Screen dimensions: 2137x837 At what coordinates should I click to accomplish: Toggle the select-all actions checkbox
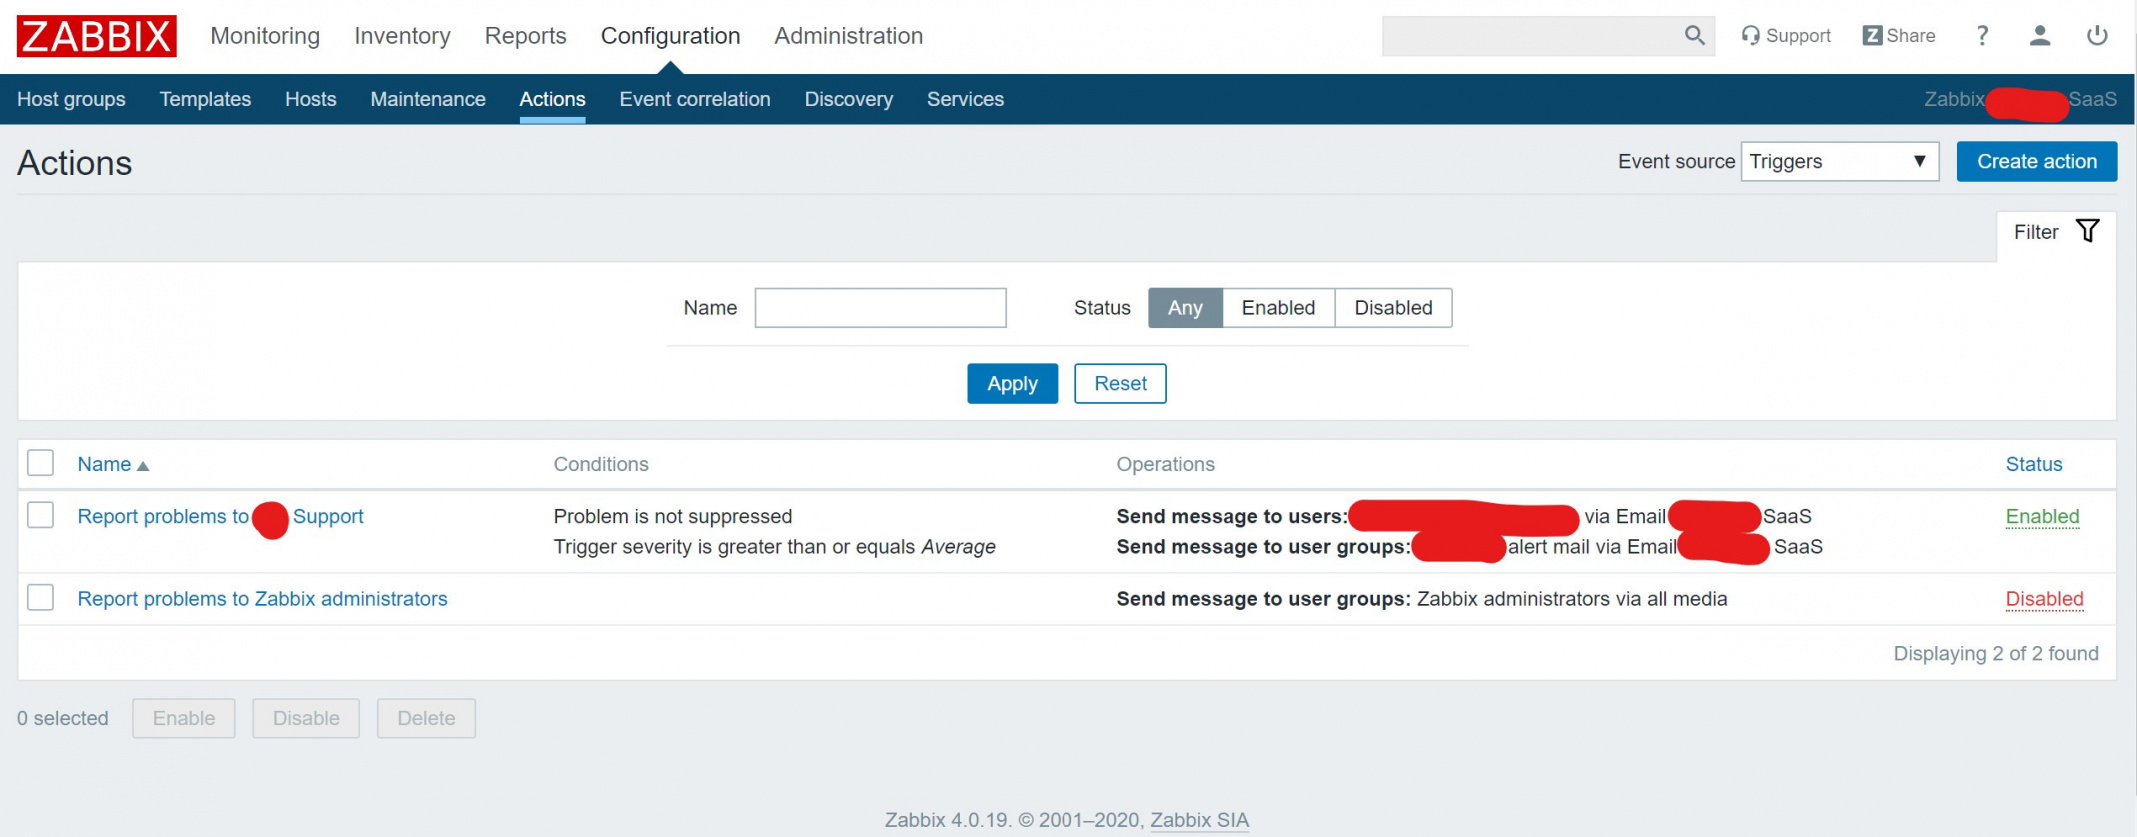(41, 463)
